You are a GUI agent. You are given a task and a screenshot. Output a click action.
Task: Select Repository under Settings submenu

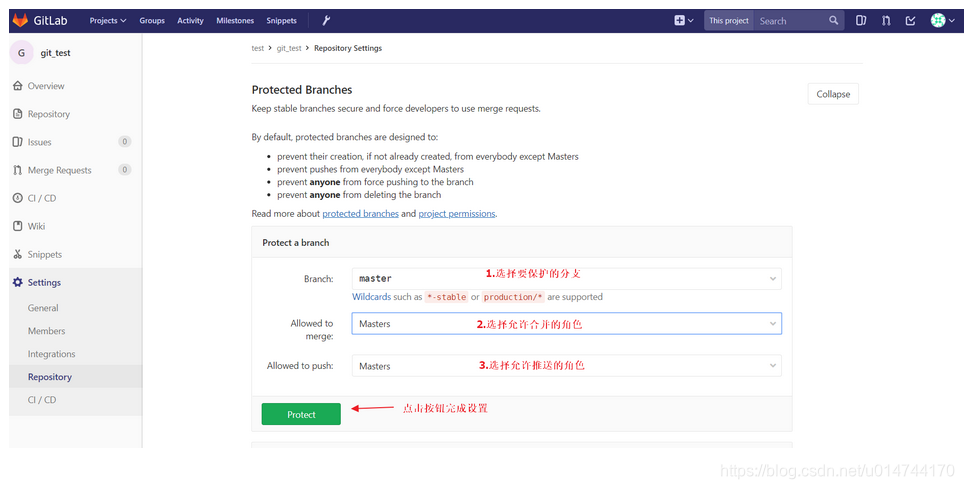[x=50, y=376]
